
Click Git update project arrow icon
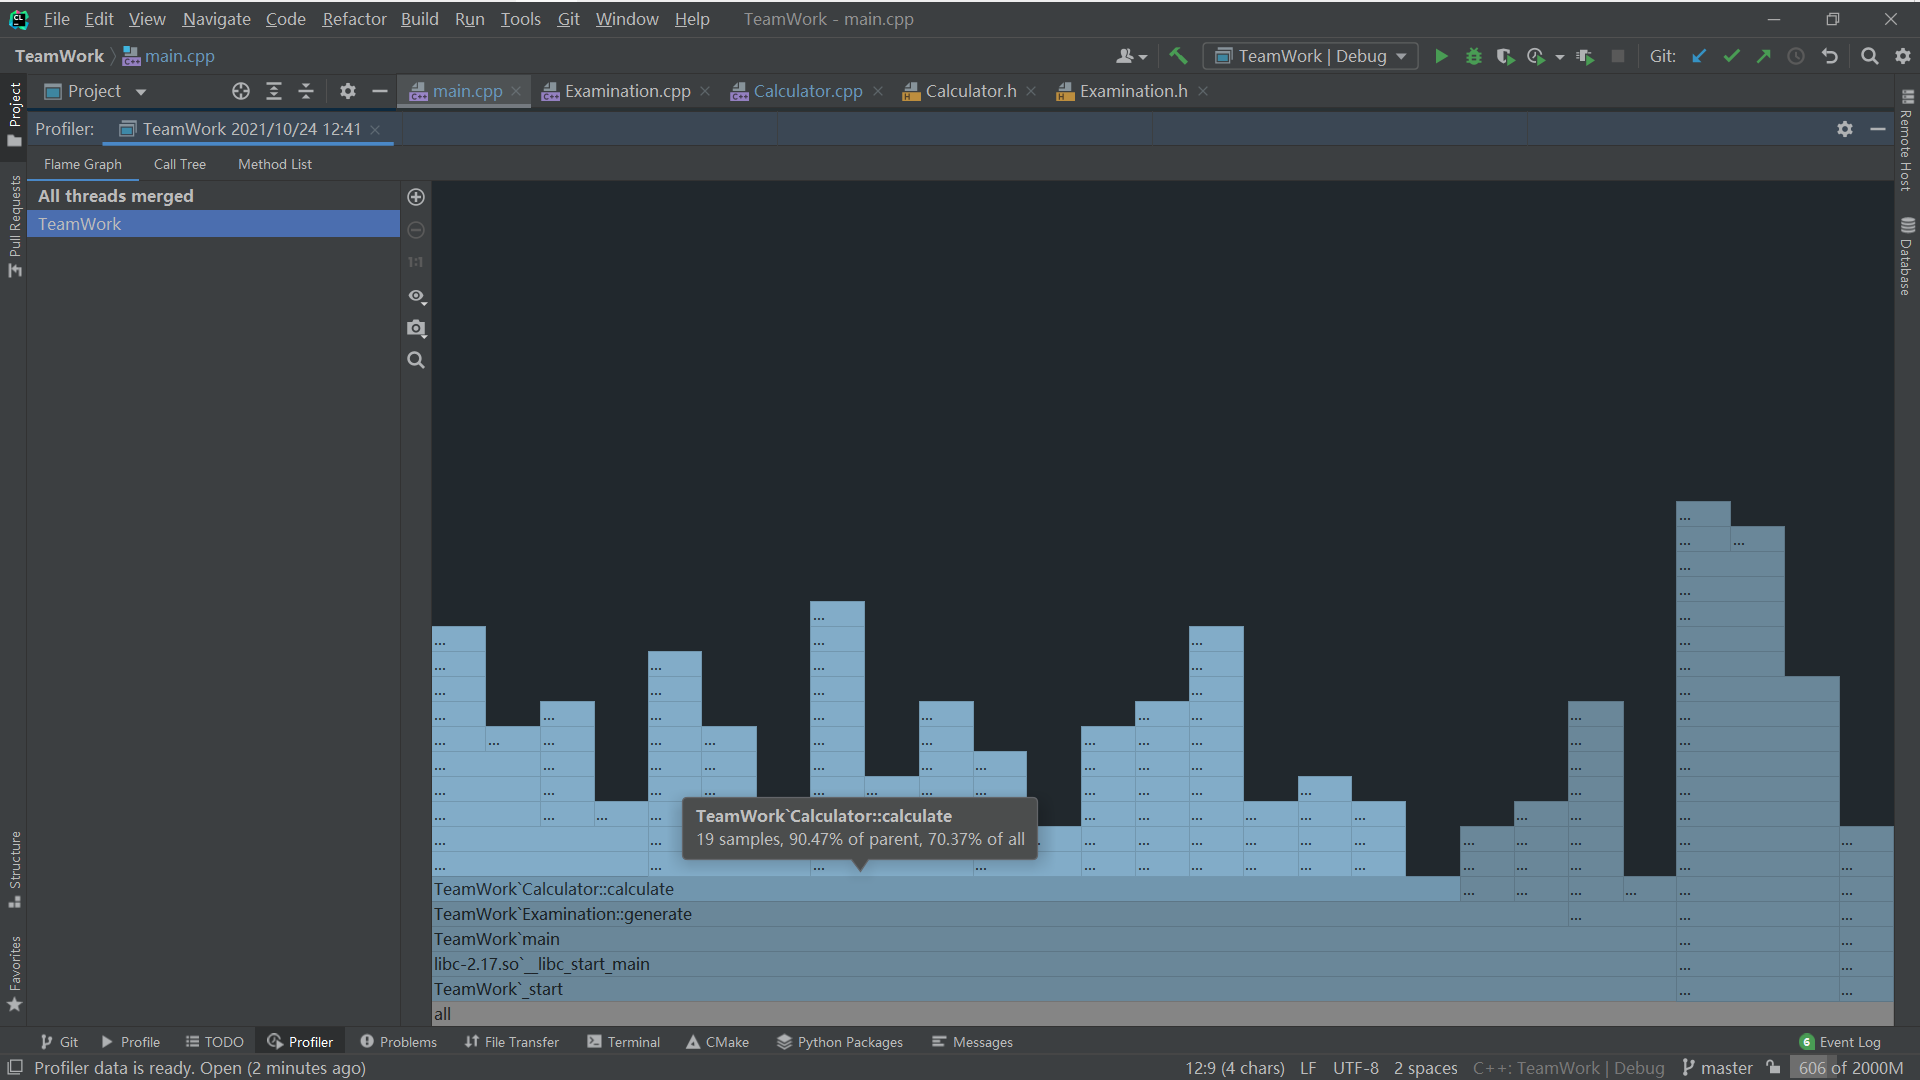point(1699,56)
